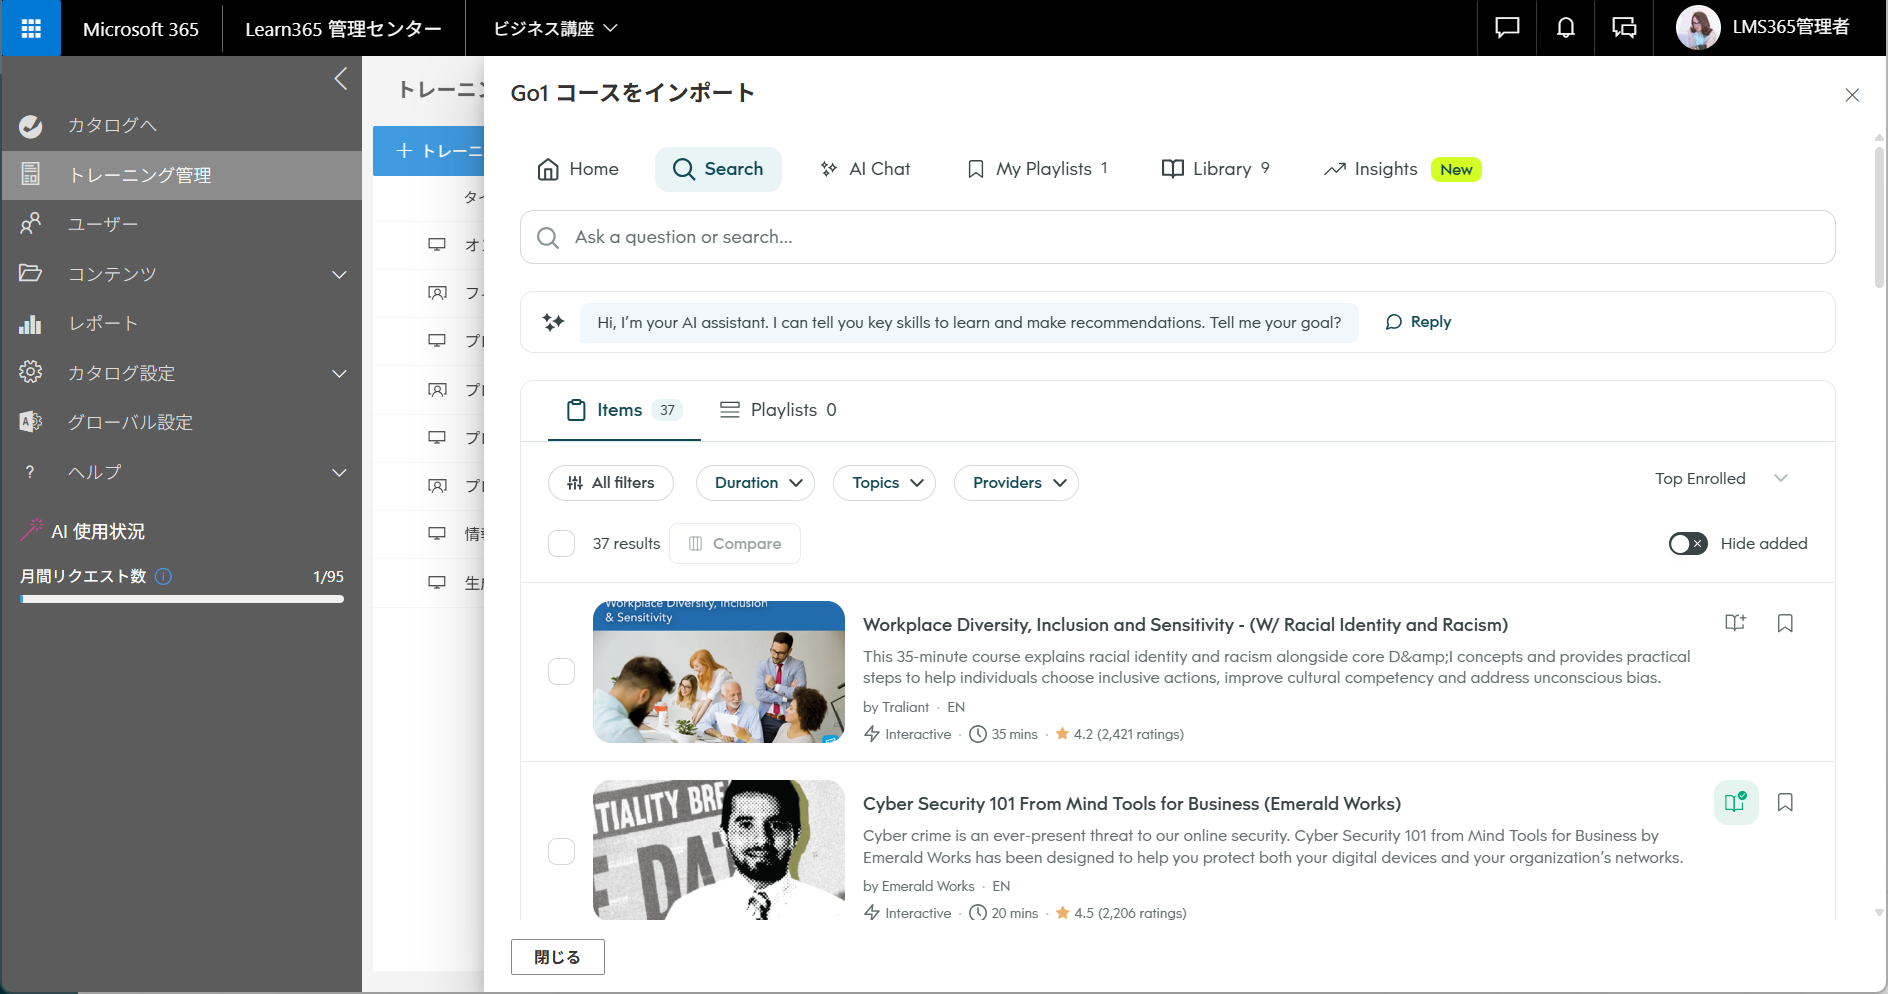This screenshot has height=994, width=1888.
Task: Open the Cyber Security 101 thumbnail
Action: click(719, 850)
